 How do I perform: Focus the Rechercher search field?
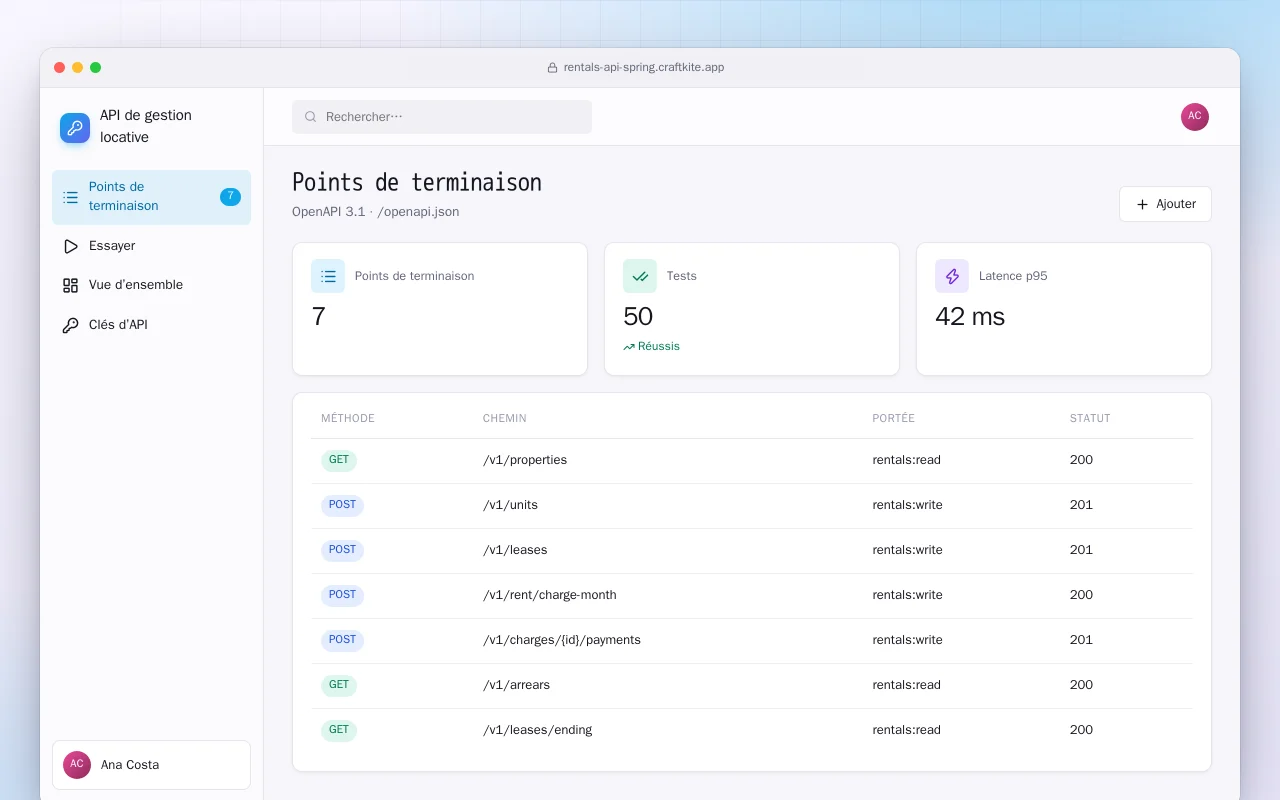tap(442, 117)
